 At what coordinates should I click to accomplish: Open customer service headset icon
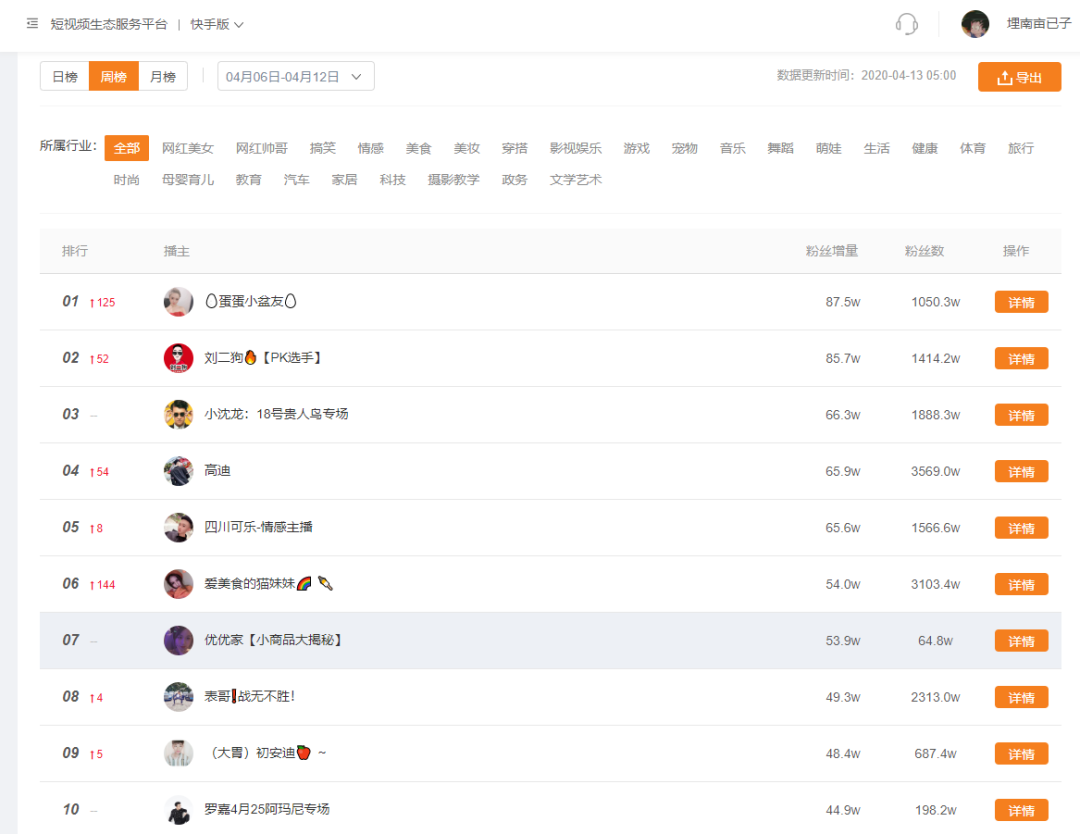pos(906,24)
